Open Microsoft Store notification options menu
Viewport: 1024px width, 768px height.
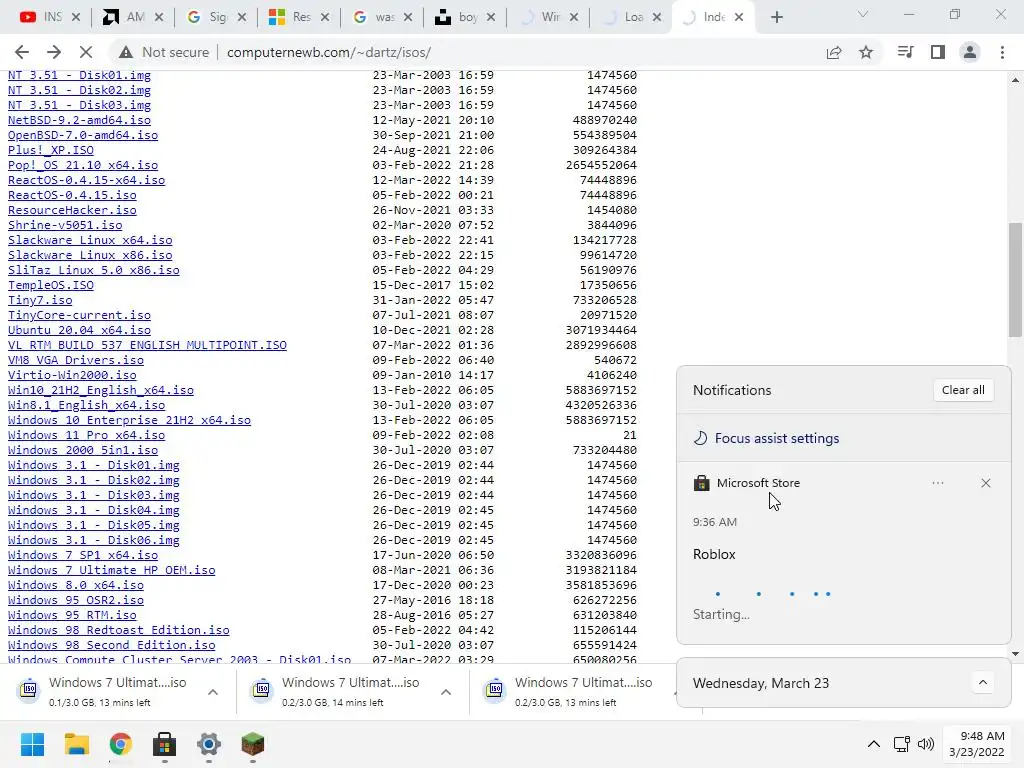938,483
